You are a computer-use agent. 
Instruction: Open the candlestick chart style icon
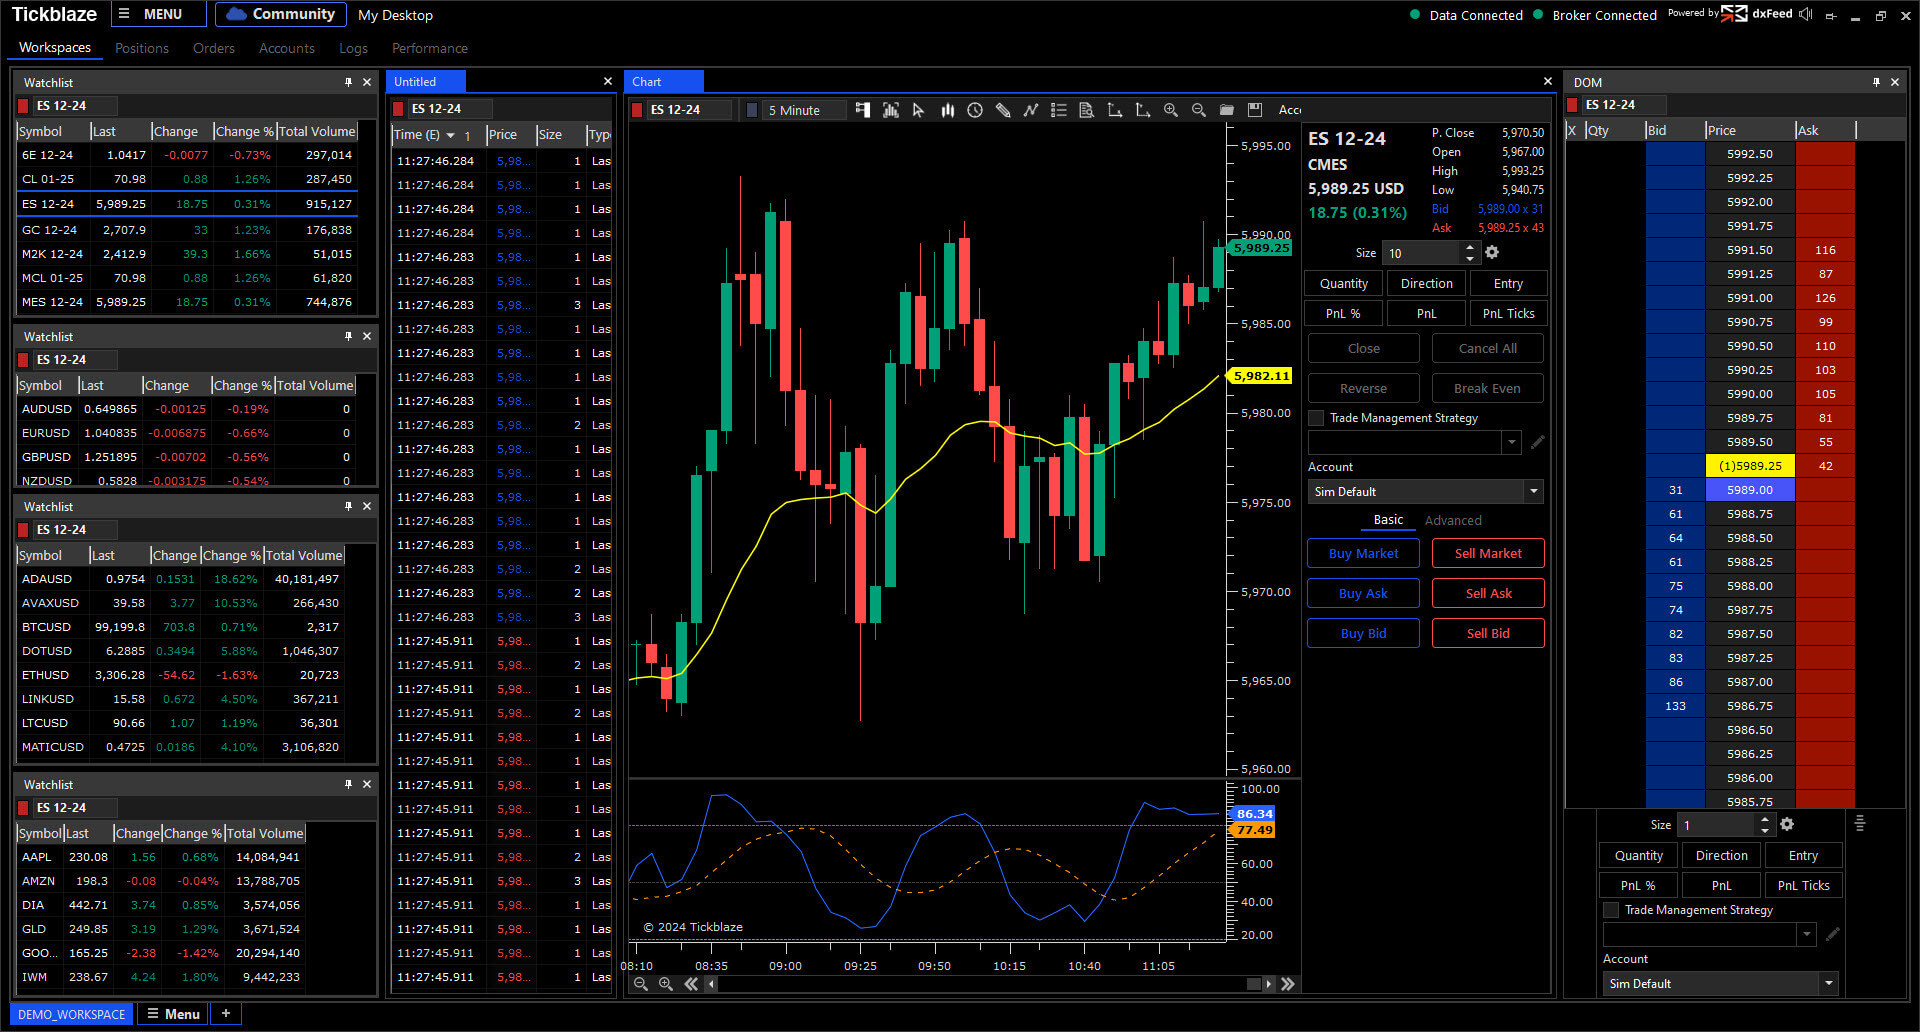pyautogui.click(x=947, y=110)
